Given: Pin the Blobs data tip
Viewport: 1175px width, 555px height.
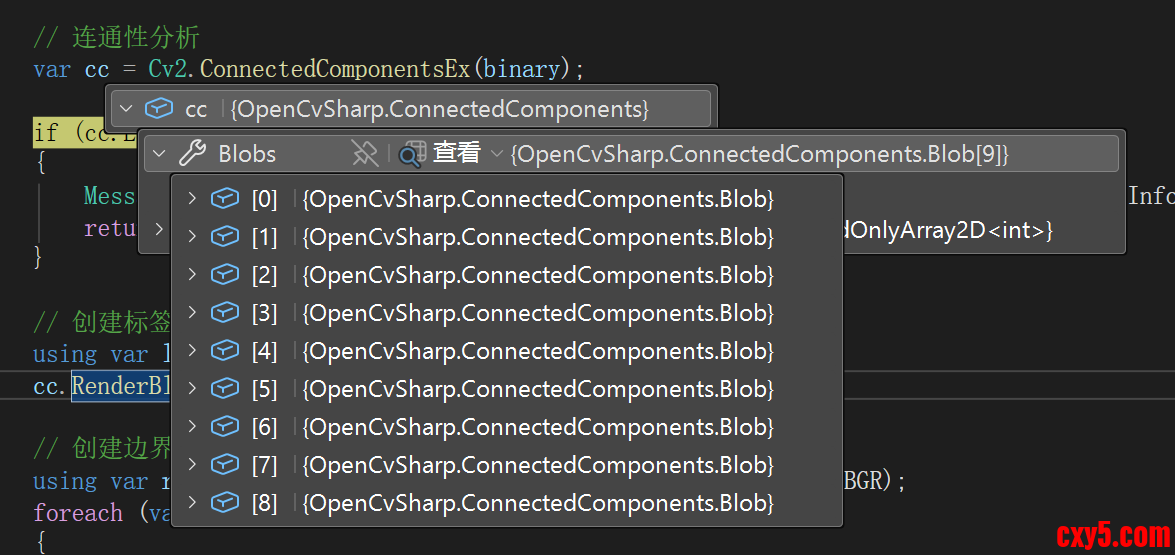Looking at the screenshot, I should [365, 154].
